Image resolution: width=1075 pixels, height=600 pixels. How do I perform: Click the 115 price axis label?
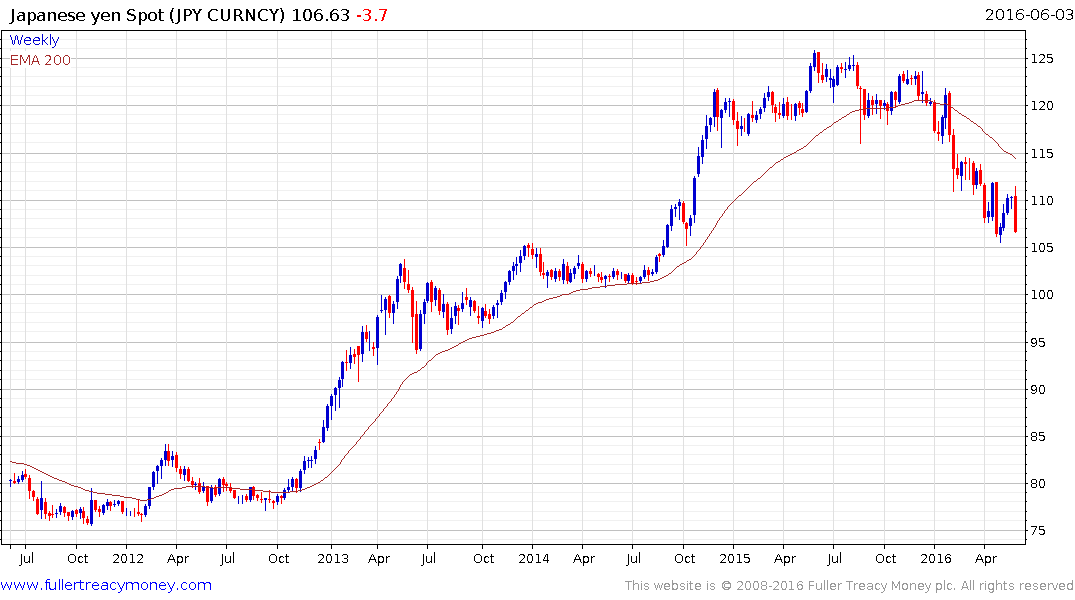tap(1042, 154)
